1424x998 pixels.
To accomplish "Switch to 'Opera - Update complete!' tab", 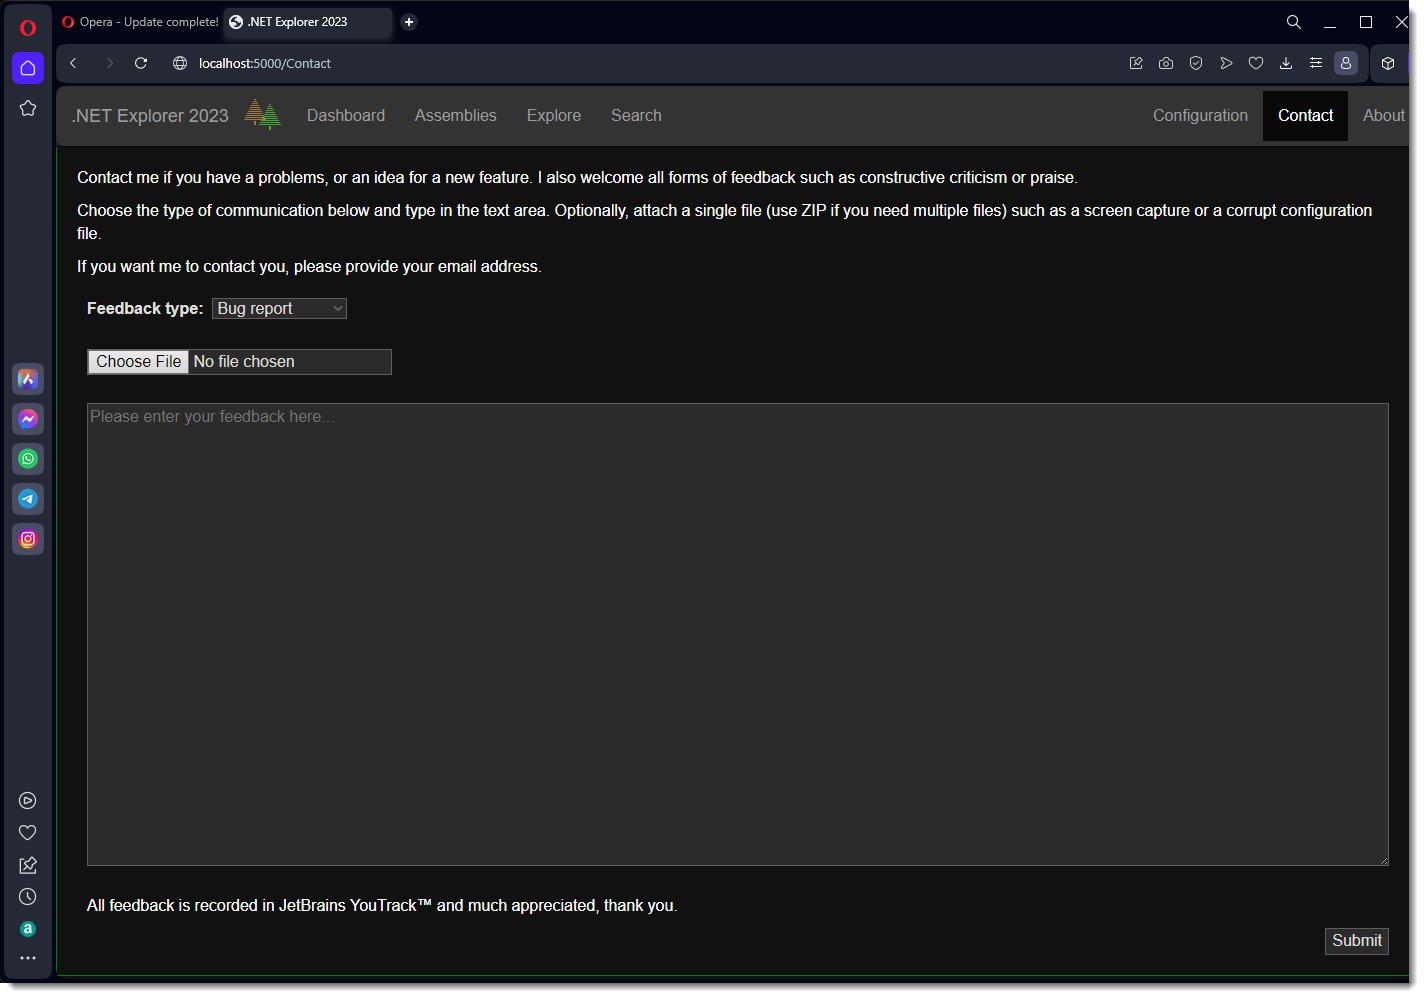I will 140,22.
